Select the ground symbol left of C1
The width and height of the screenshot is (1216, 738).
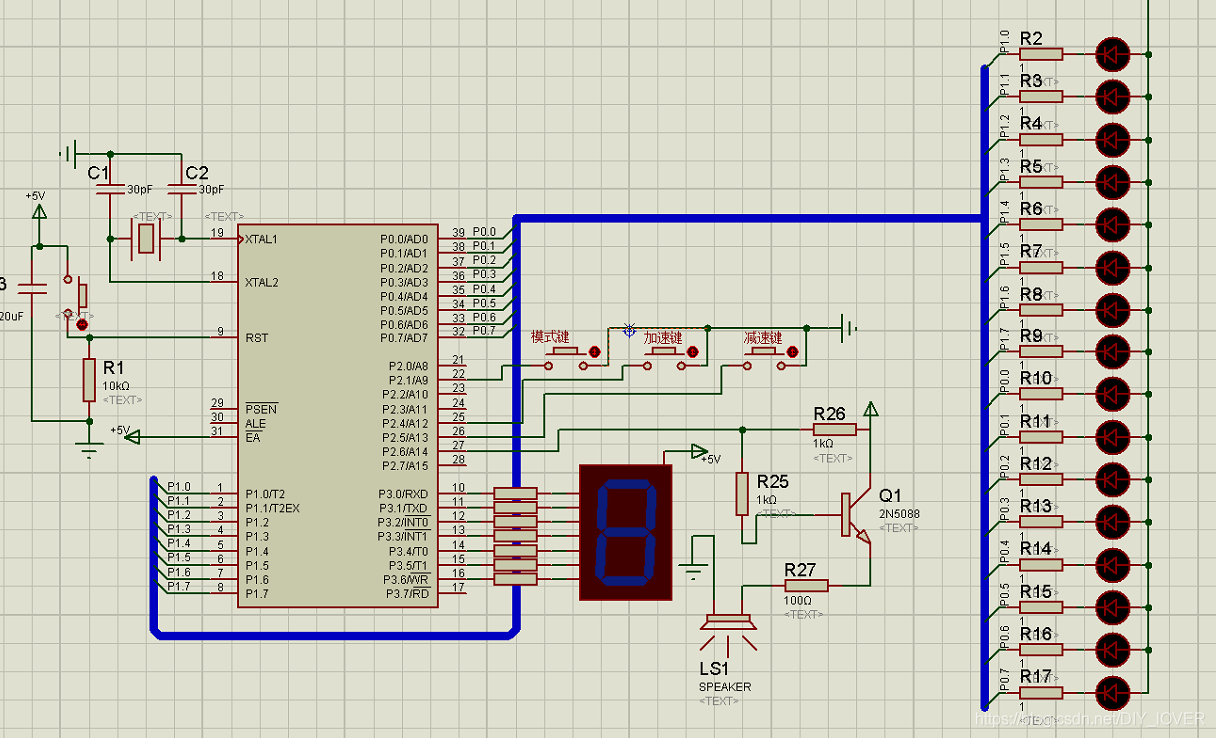click(68, 154)
